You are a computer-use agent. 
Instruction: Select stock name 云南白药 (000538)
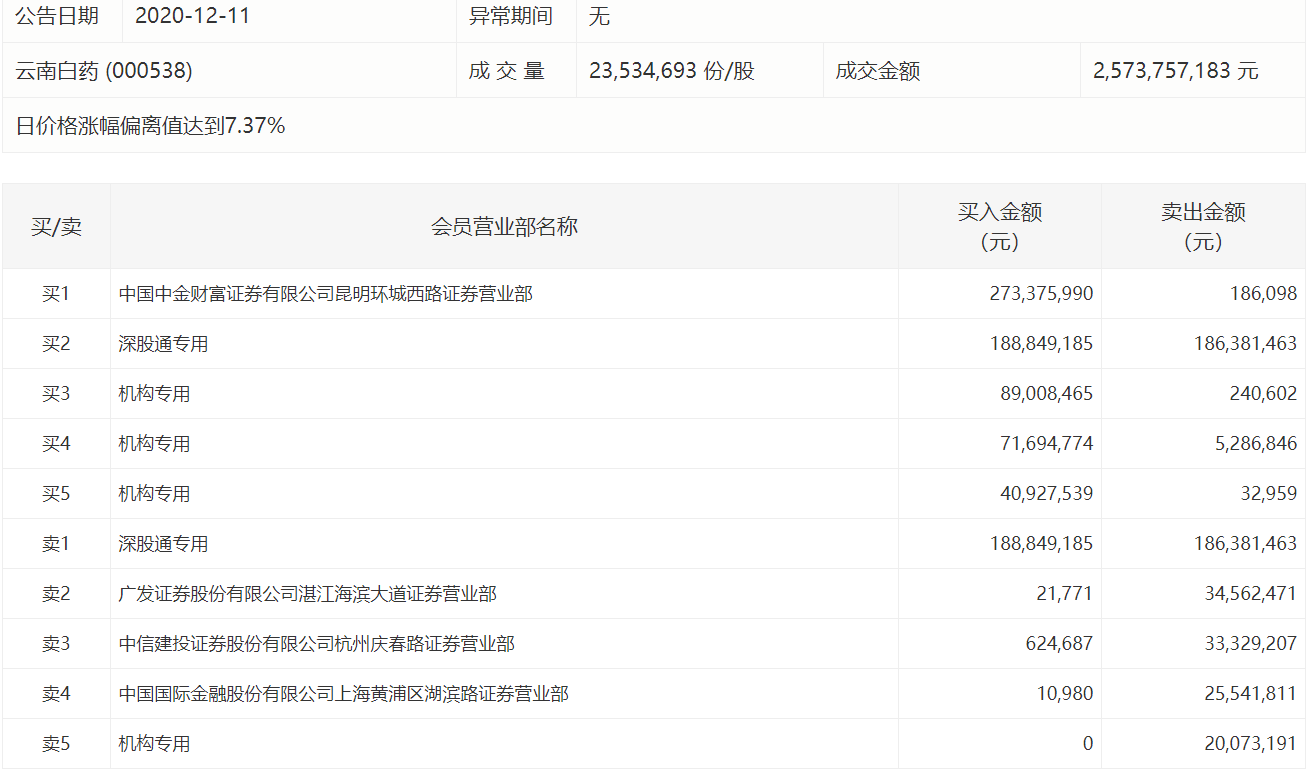(104, 71)
